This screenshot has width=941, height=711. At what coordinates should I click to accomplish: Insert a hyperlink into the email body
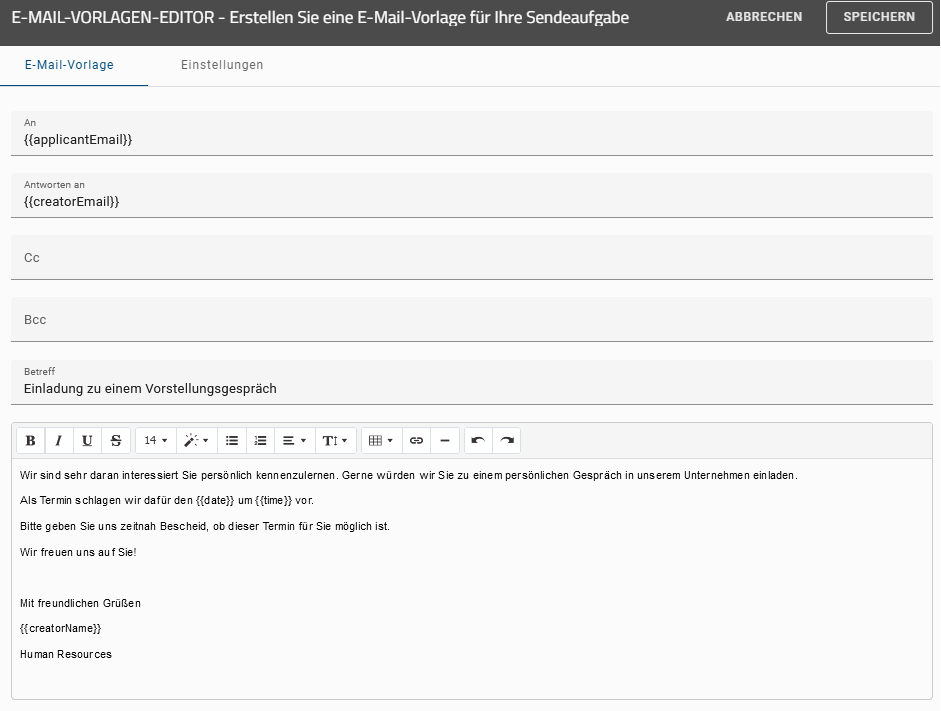coord(416,440)
